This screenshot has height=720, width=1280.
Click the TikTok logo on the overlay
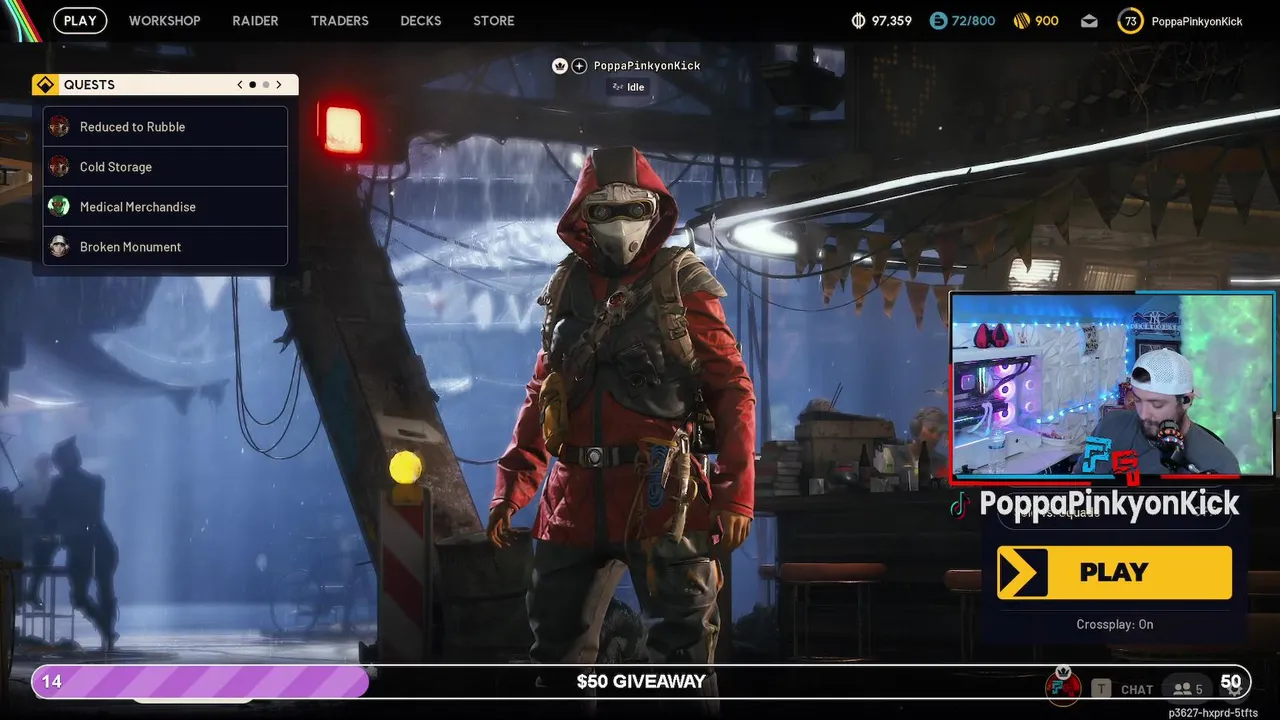[x=959, y=505]
